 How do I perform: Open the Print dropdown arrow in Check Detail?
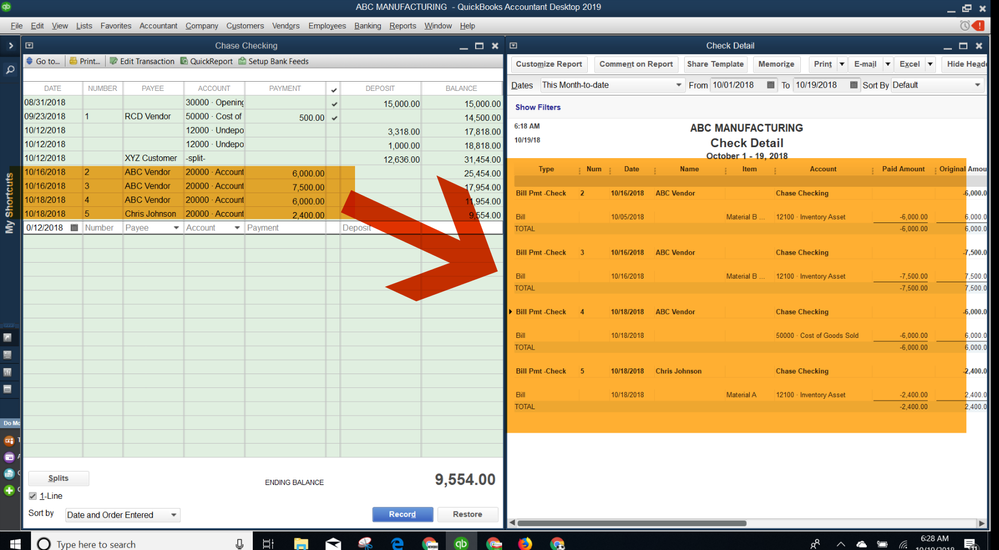(x=841, y=64)
